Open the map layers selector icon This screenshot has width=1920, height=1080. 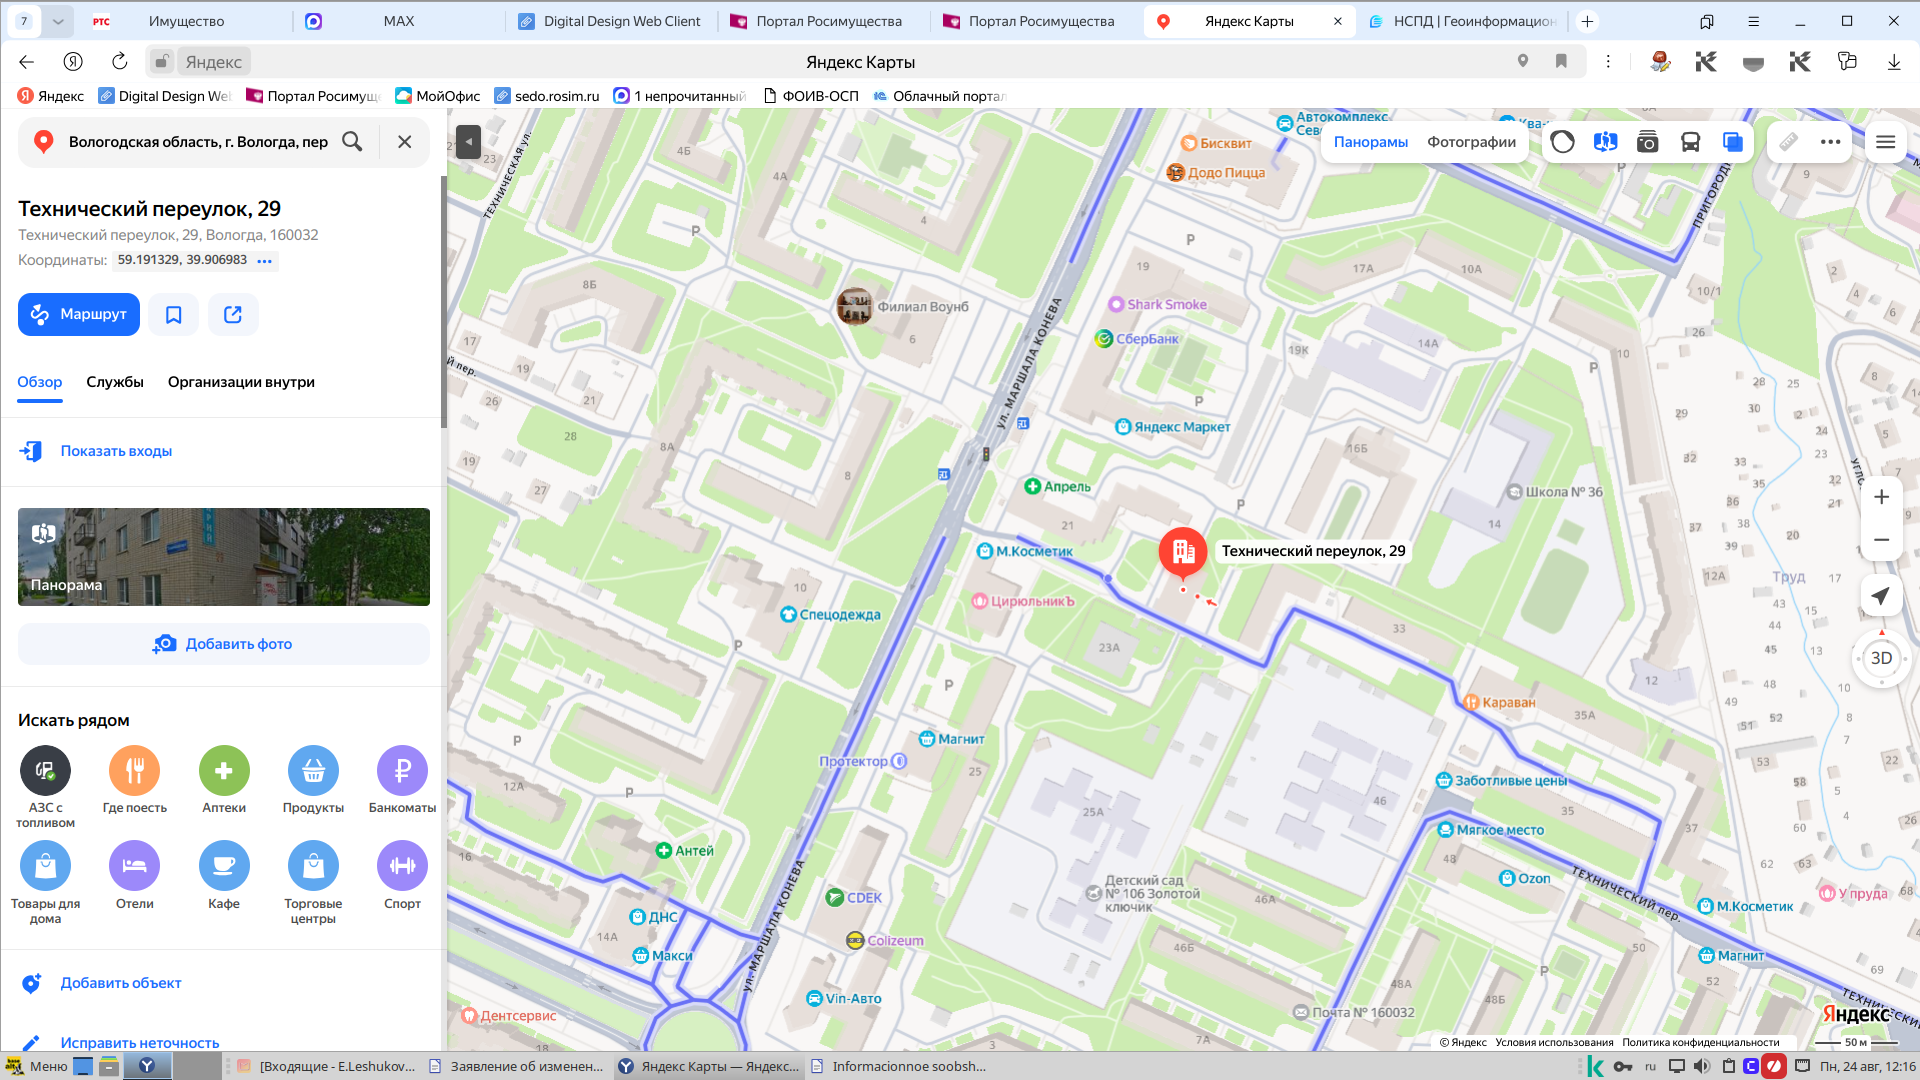(1733, 142)
